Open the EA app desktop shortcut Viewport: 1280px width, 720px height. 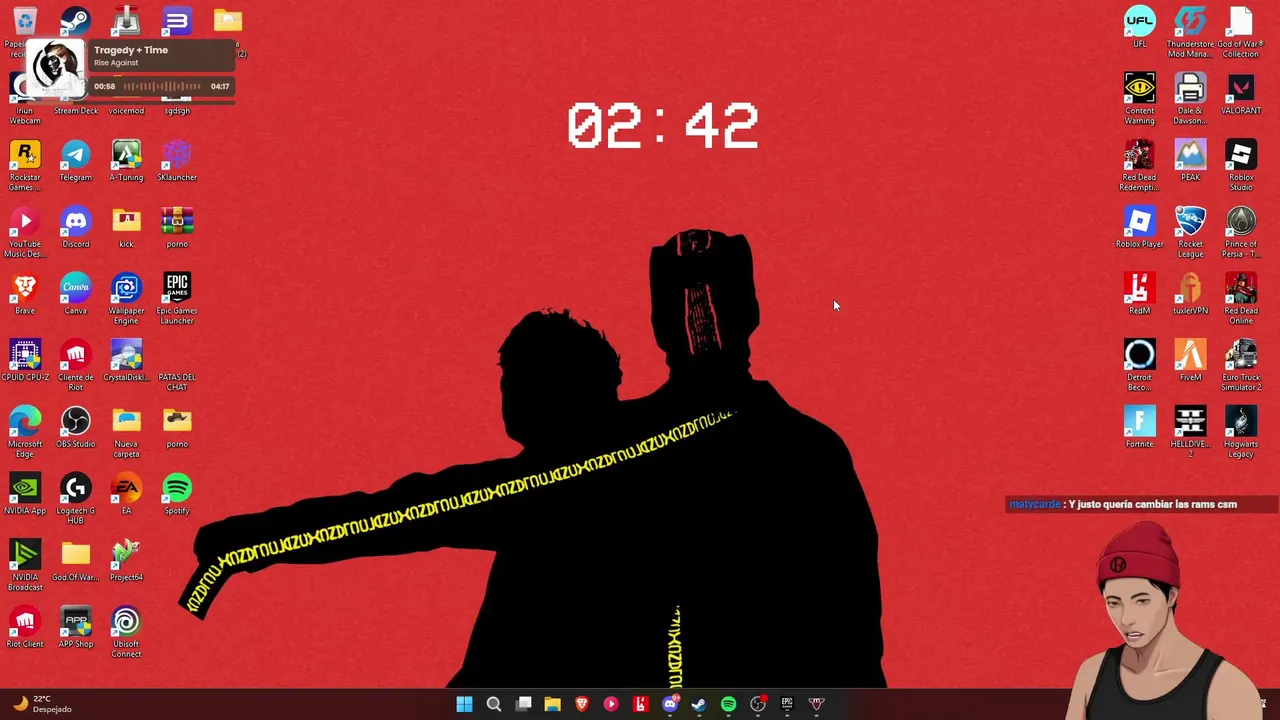pos(126,495)
